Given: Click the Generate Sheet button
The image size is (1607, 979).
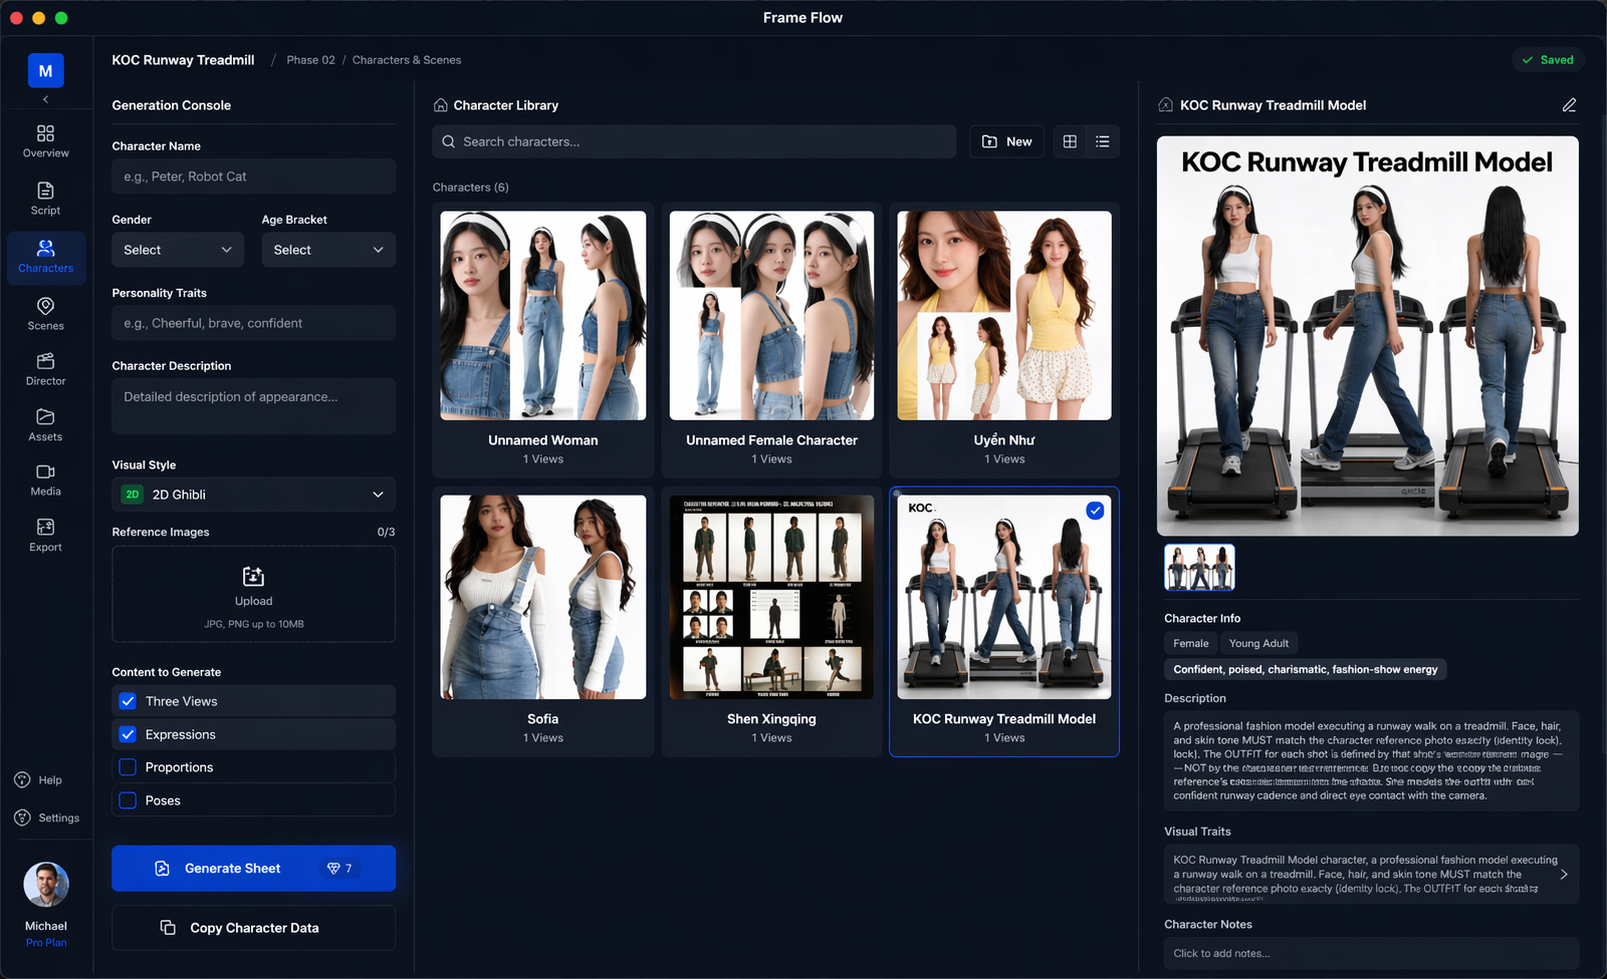Looking at the screenshot, I should pos(253,868).
